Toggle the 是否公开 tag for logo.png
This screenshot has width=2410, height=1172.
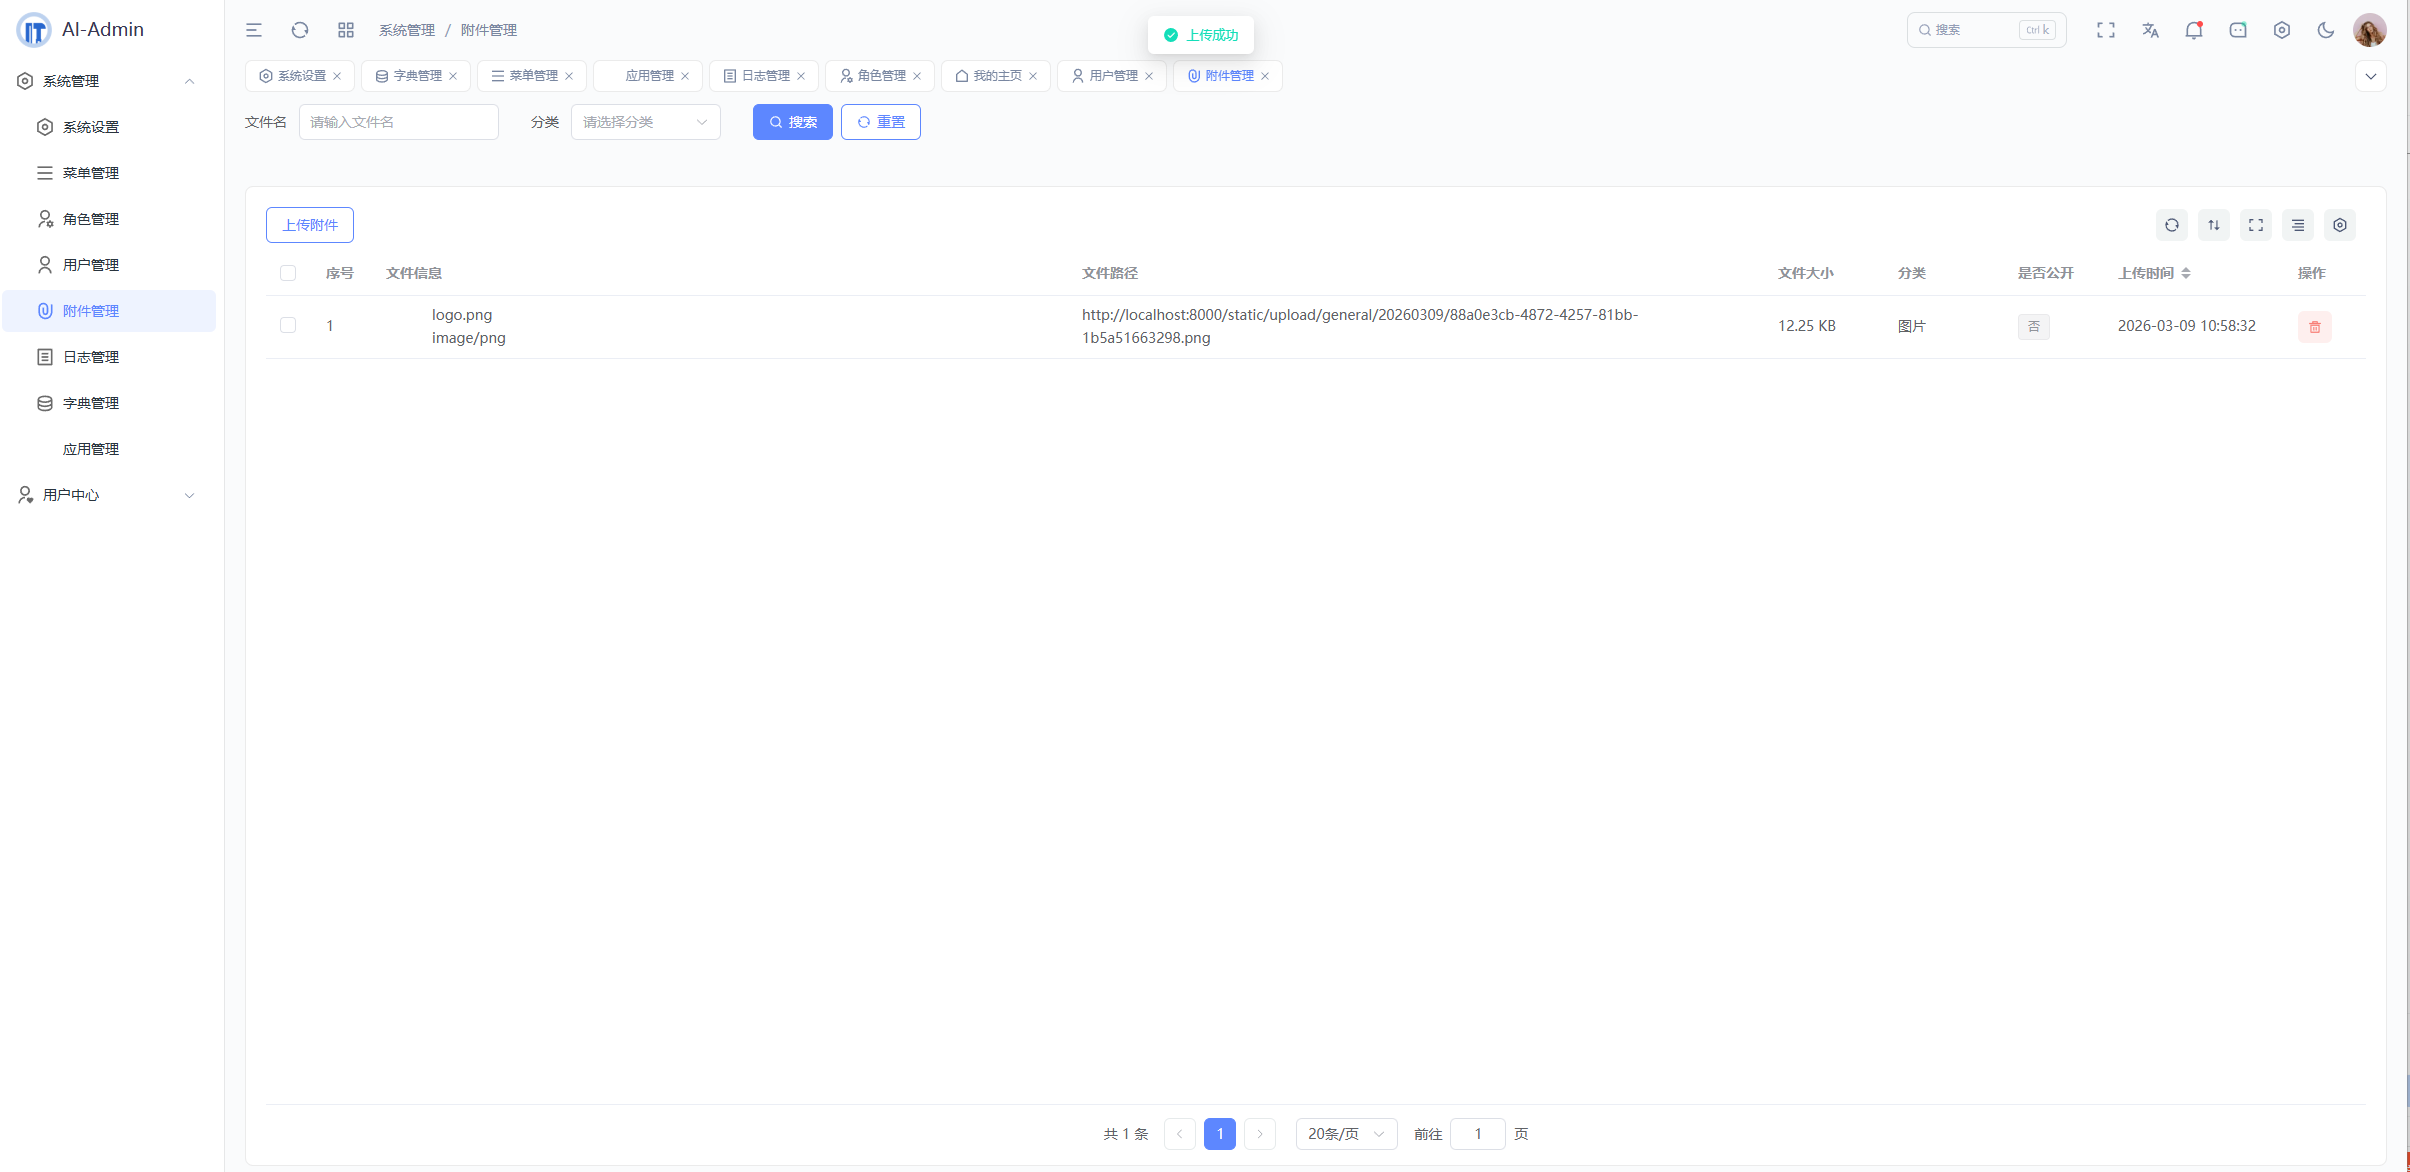point(2034,327)
